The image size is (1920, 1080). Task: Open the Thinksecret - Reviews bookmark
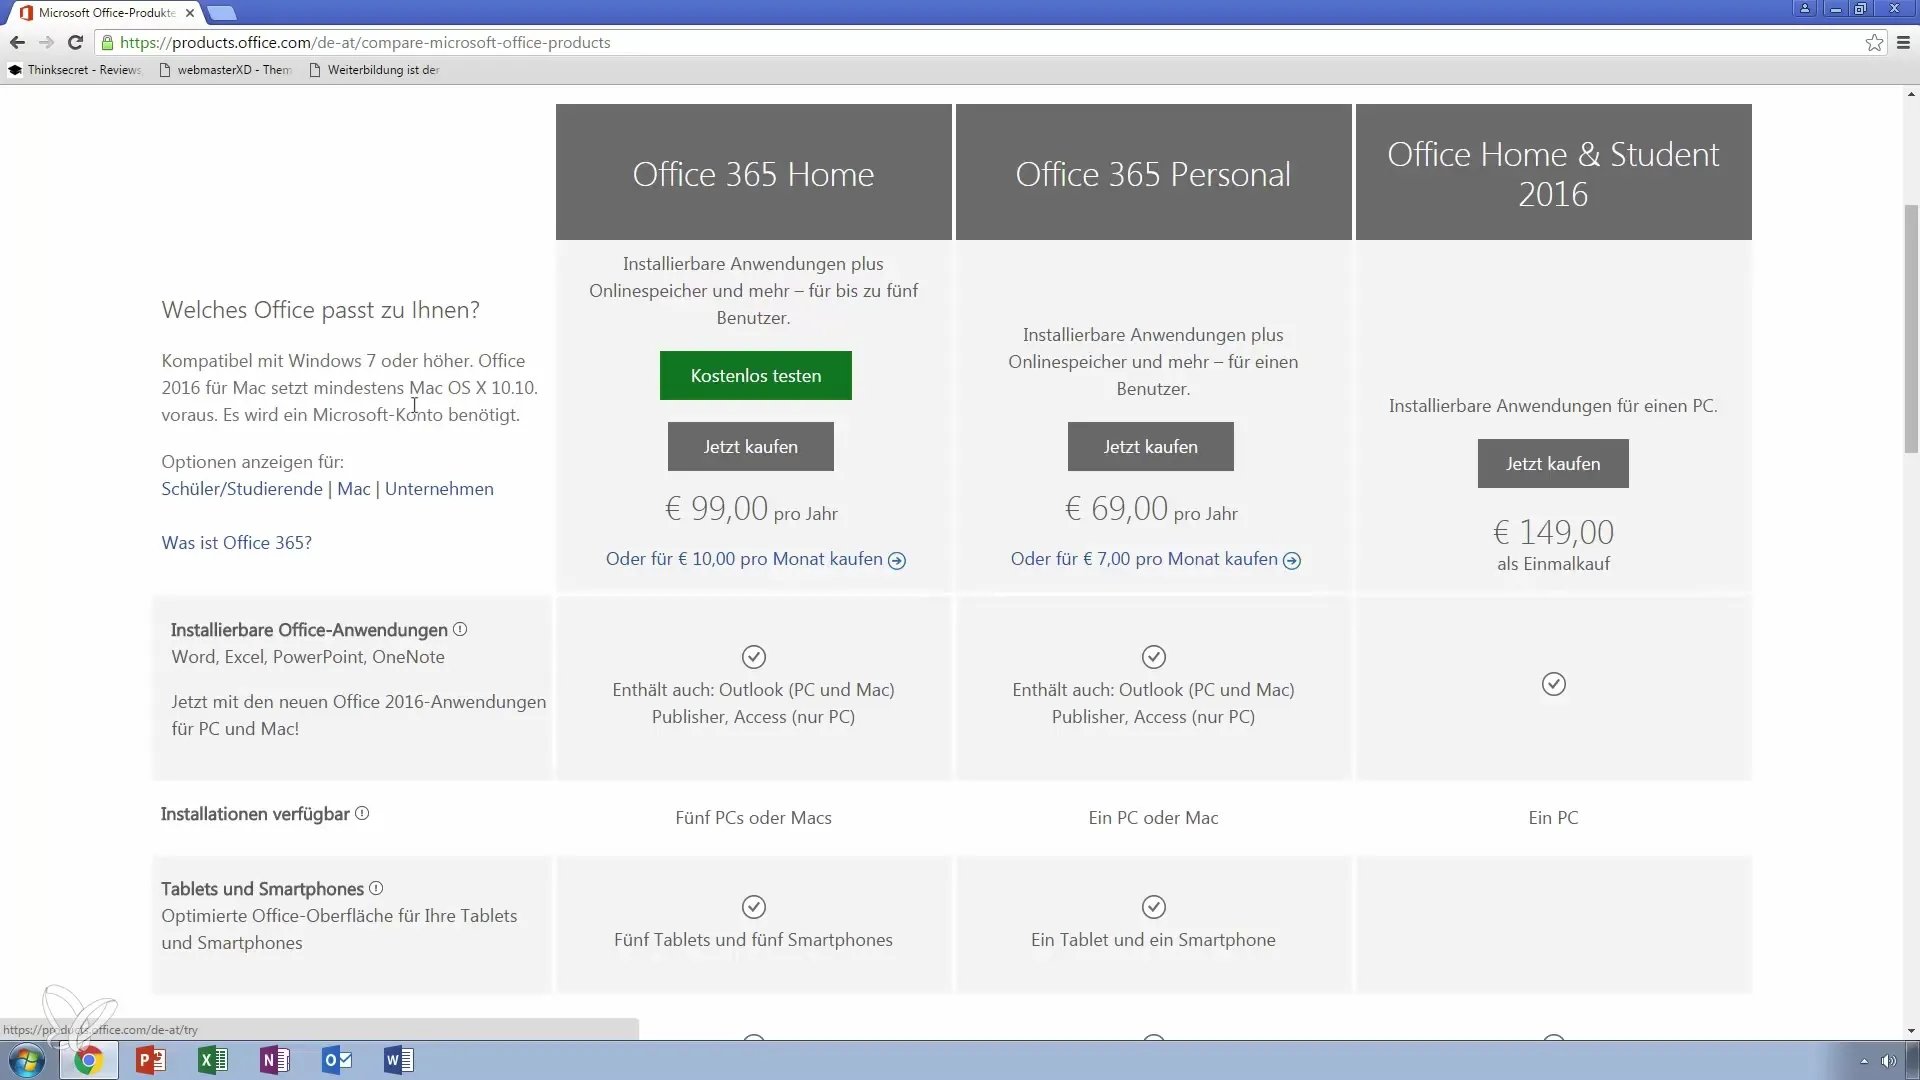(75, 70)
